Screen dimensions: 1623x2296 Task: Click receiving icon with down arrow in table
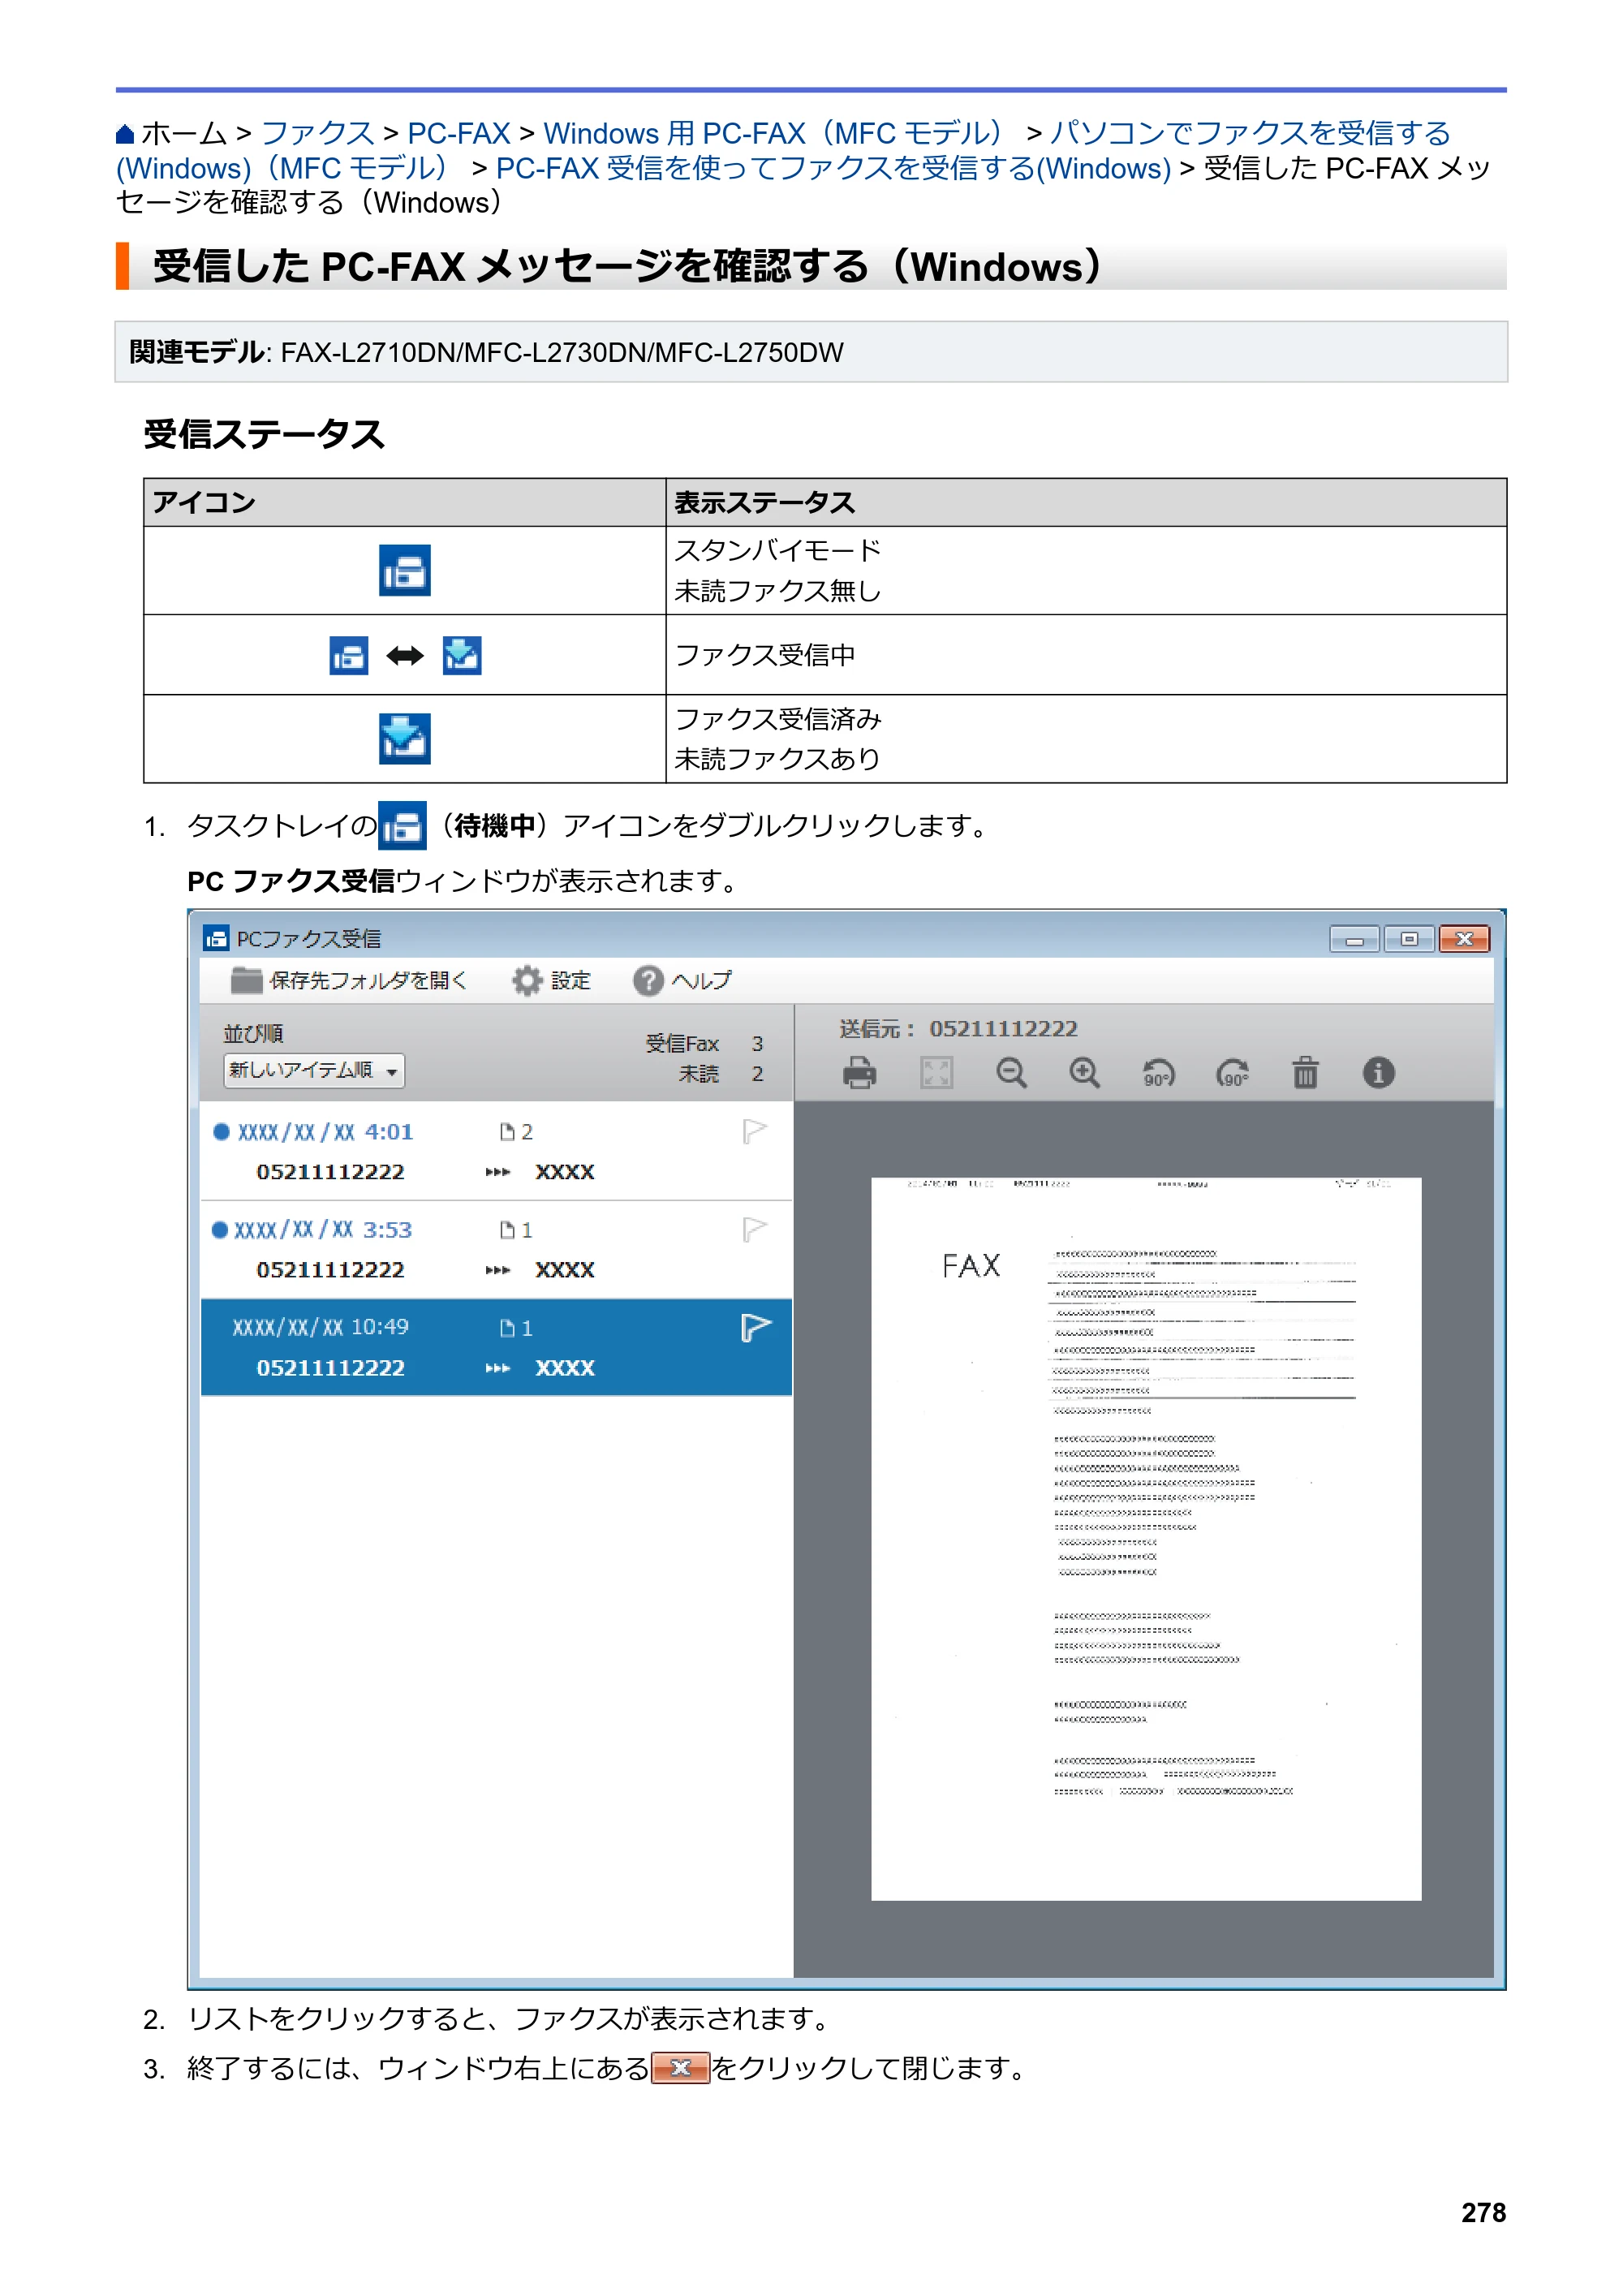pyautogui.click(x=461, y=655)
